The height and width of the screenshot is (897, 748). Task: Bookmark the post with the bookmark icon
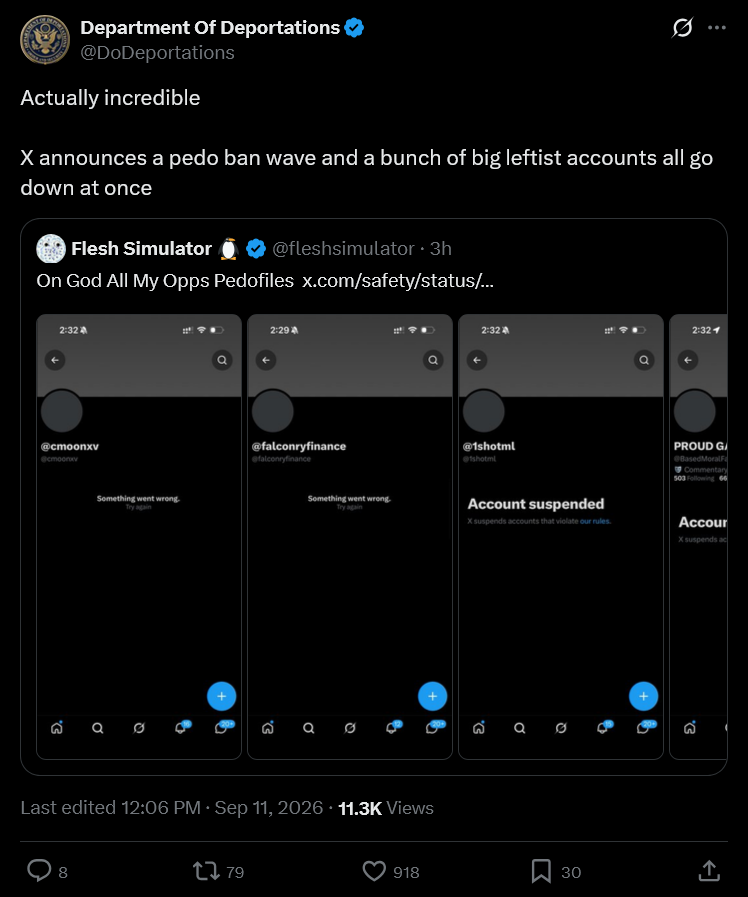tap(541, 871)
